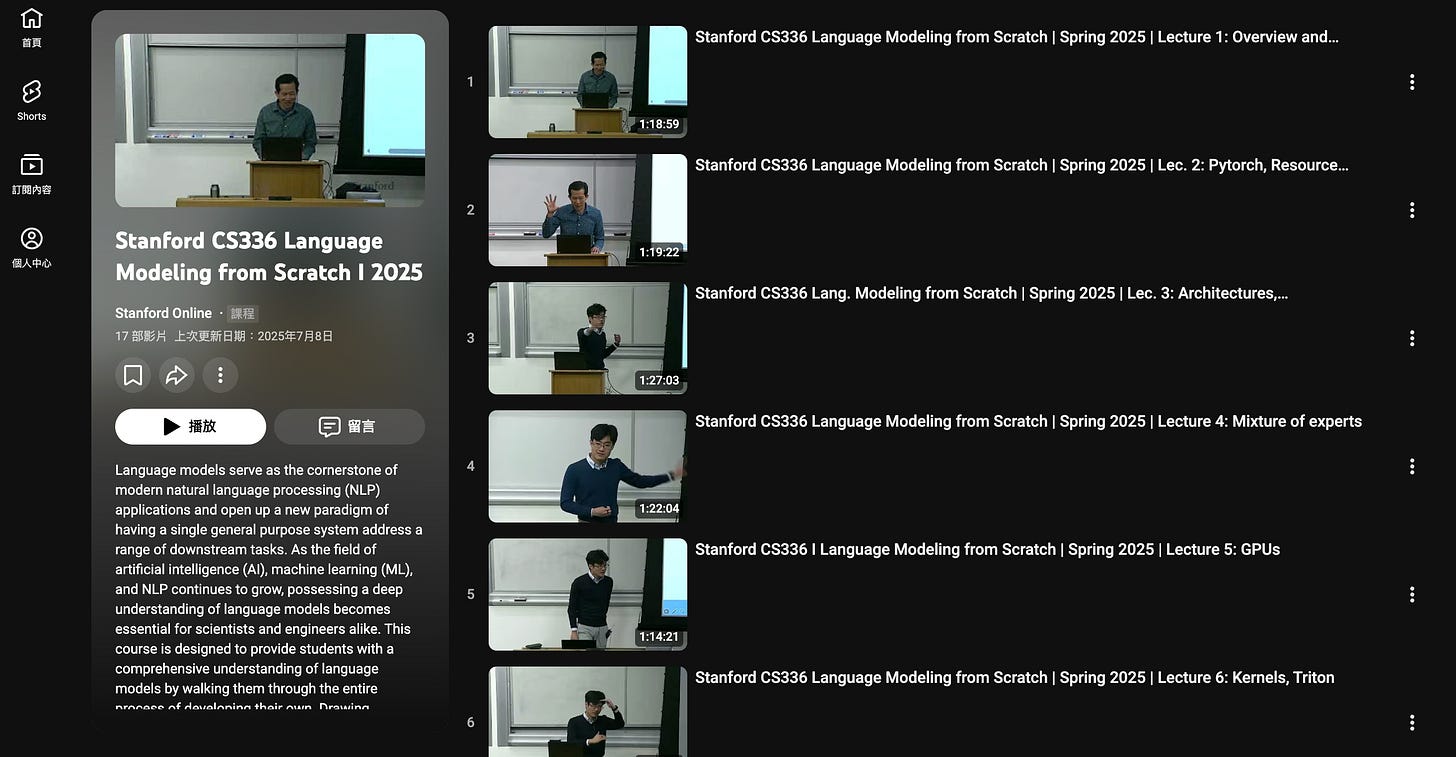The height and width of the screenshot is (757, 1456).
Task: Click title Lecture 6: Kernels, Triton
Action: [x=1015, y=677]
